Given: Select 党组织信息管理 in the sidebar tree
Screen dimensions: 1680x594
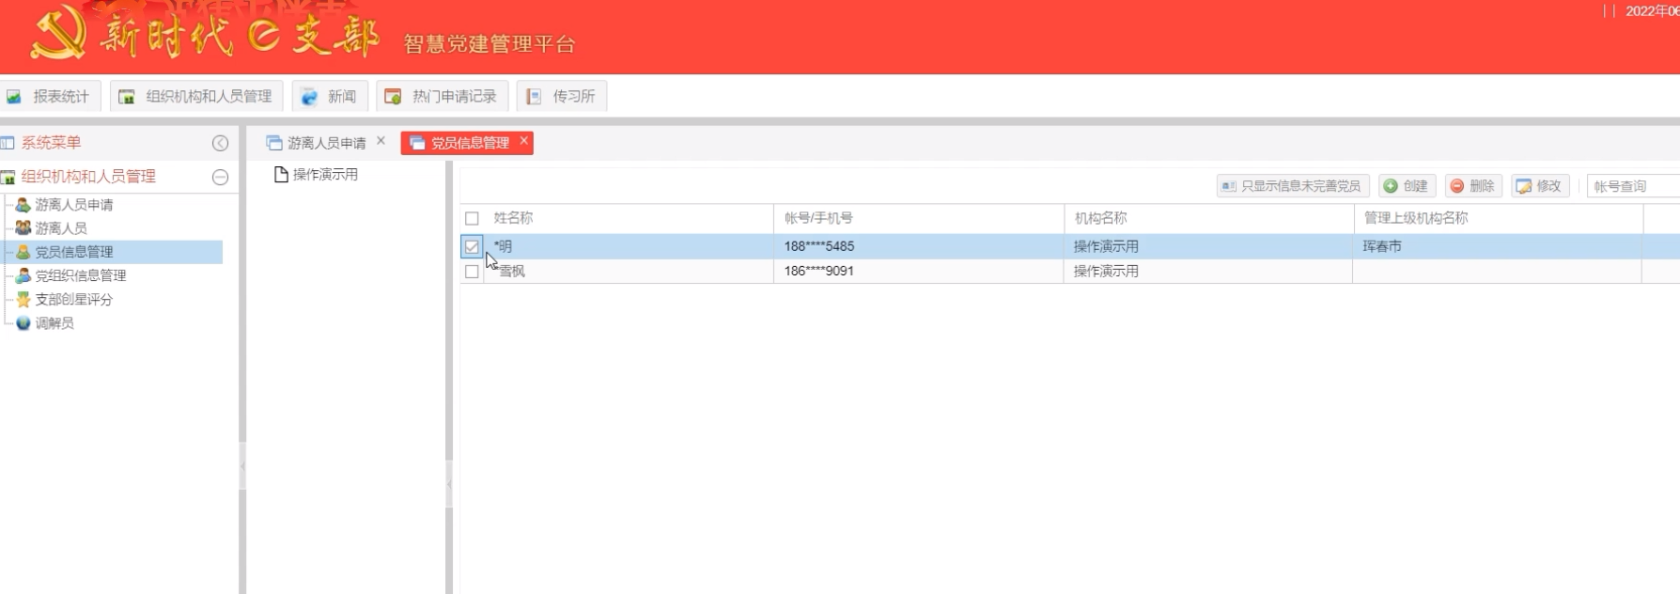Looking at the screenshot, I should [80, 276].
